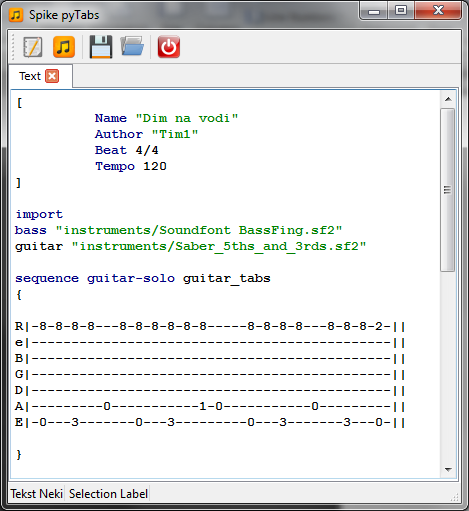Click the 120 tempo value
The image size is (469, 511).
155,166
